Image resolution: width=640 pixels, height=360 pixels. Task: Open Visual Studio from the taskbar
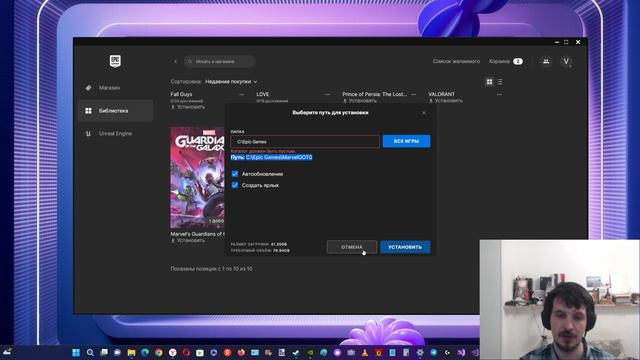(x=461, y=352)
